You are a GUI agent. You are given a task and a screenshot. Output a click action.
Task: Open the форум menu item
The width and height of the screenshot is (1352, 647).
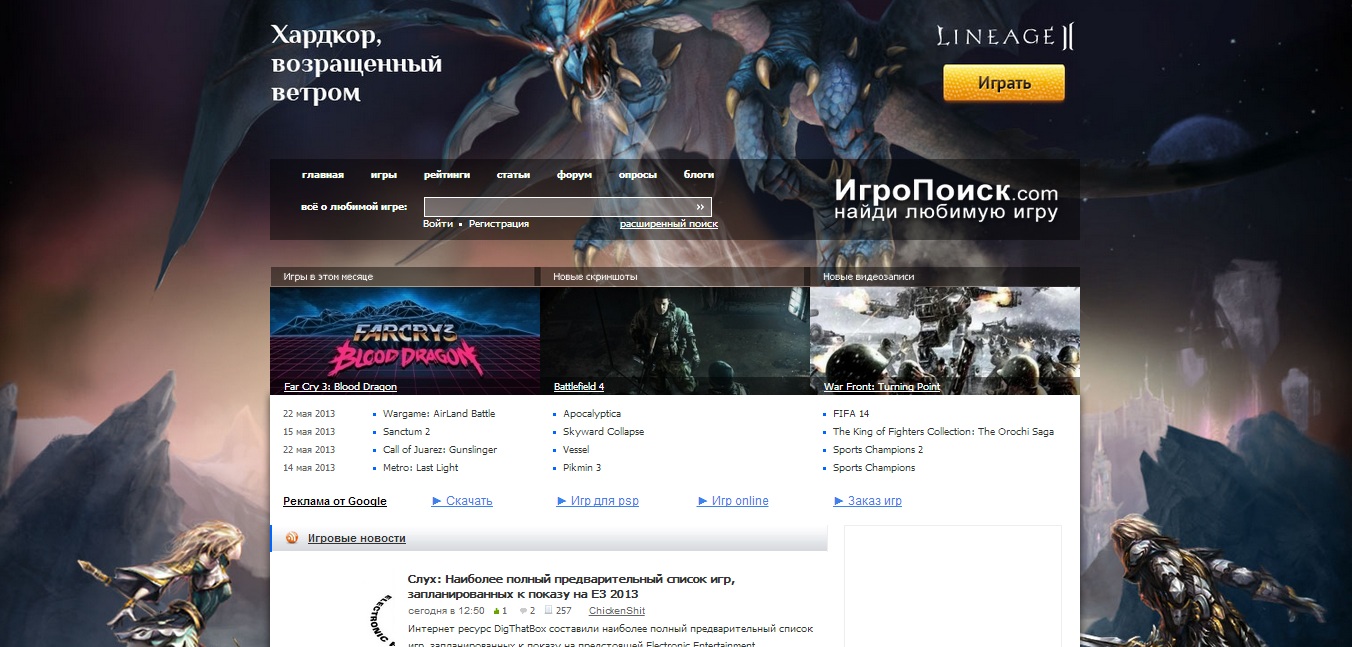click(x=574, y=175)
